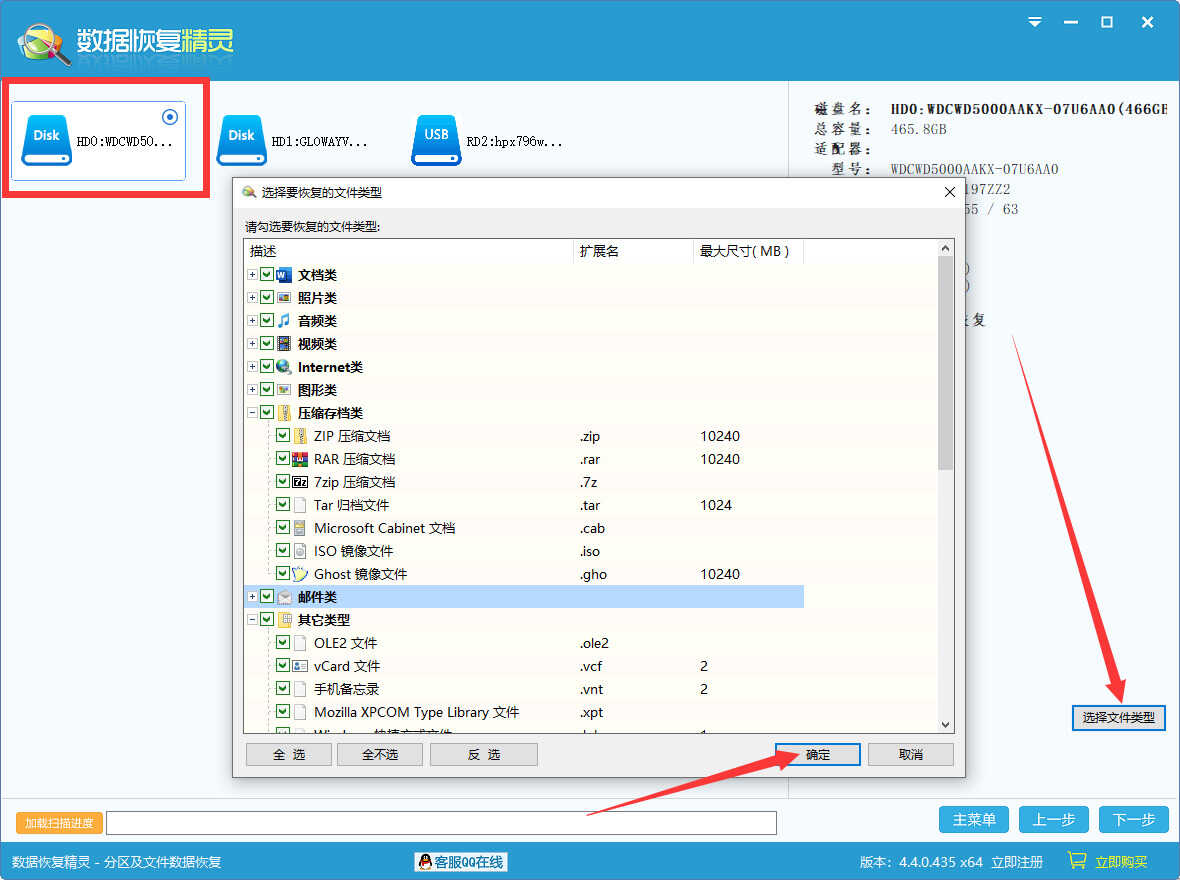
Task: Uncheck the ZIP 压缩文档 checkbox
Action: (283, 436)
